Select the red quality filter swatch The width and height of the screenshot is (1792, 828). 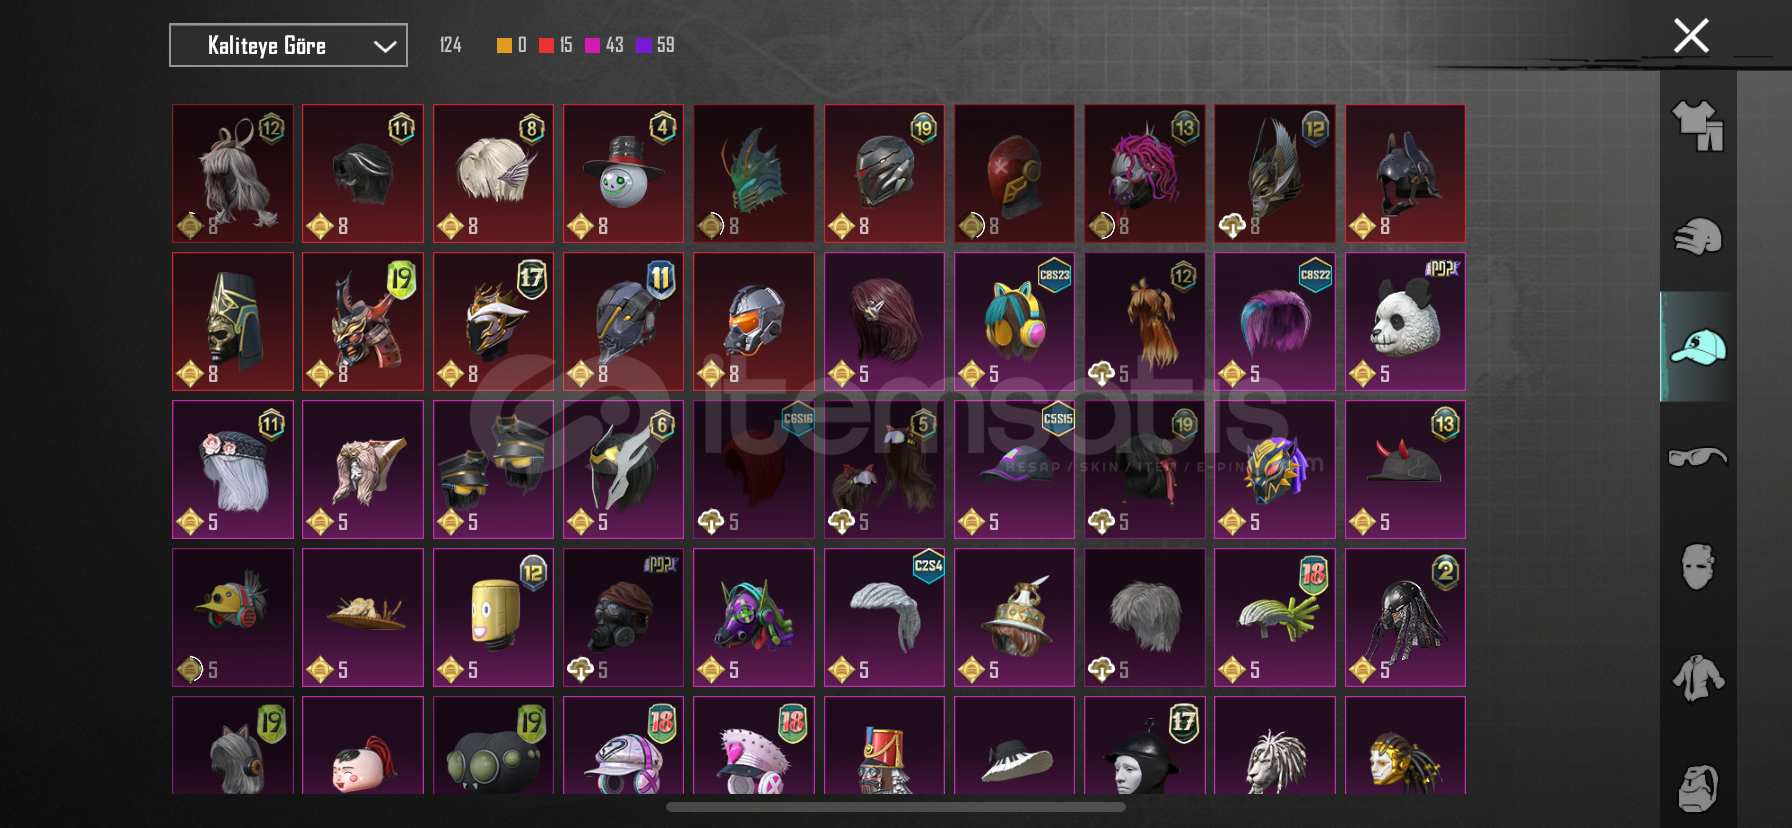click(546, 45)
